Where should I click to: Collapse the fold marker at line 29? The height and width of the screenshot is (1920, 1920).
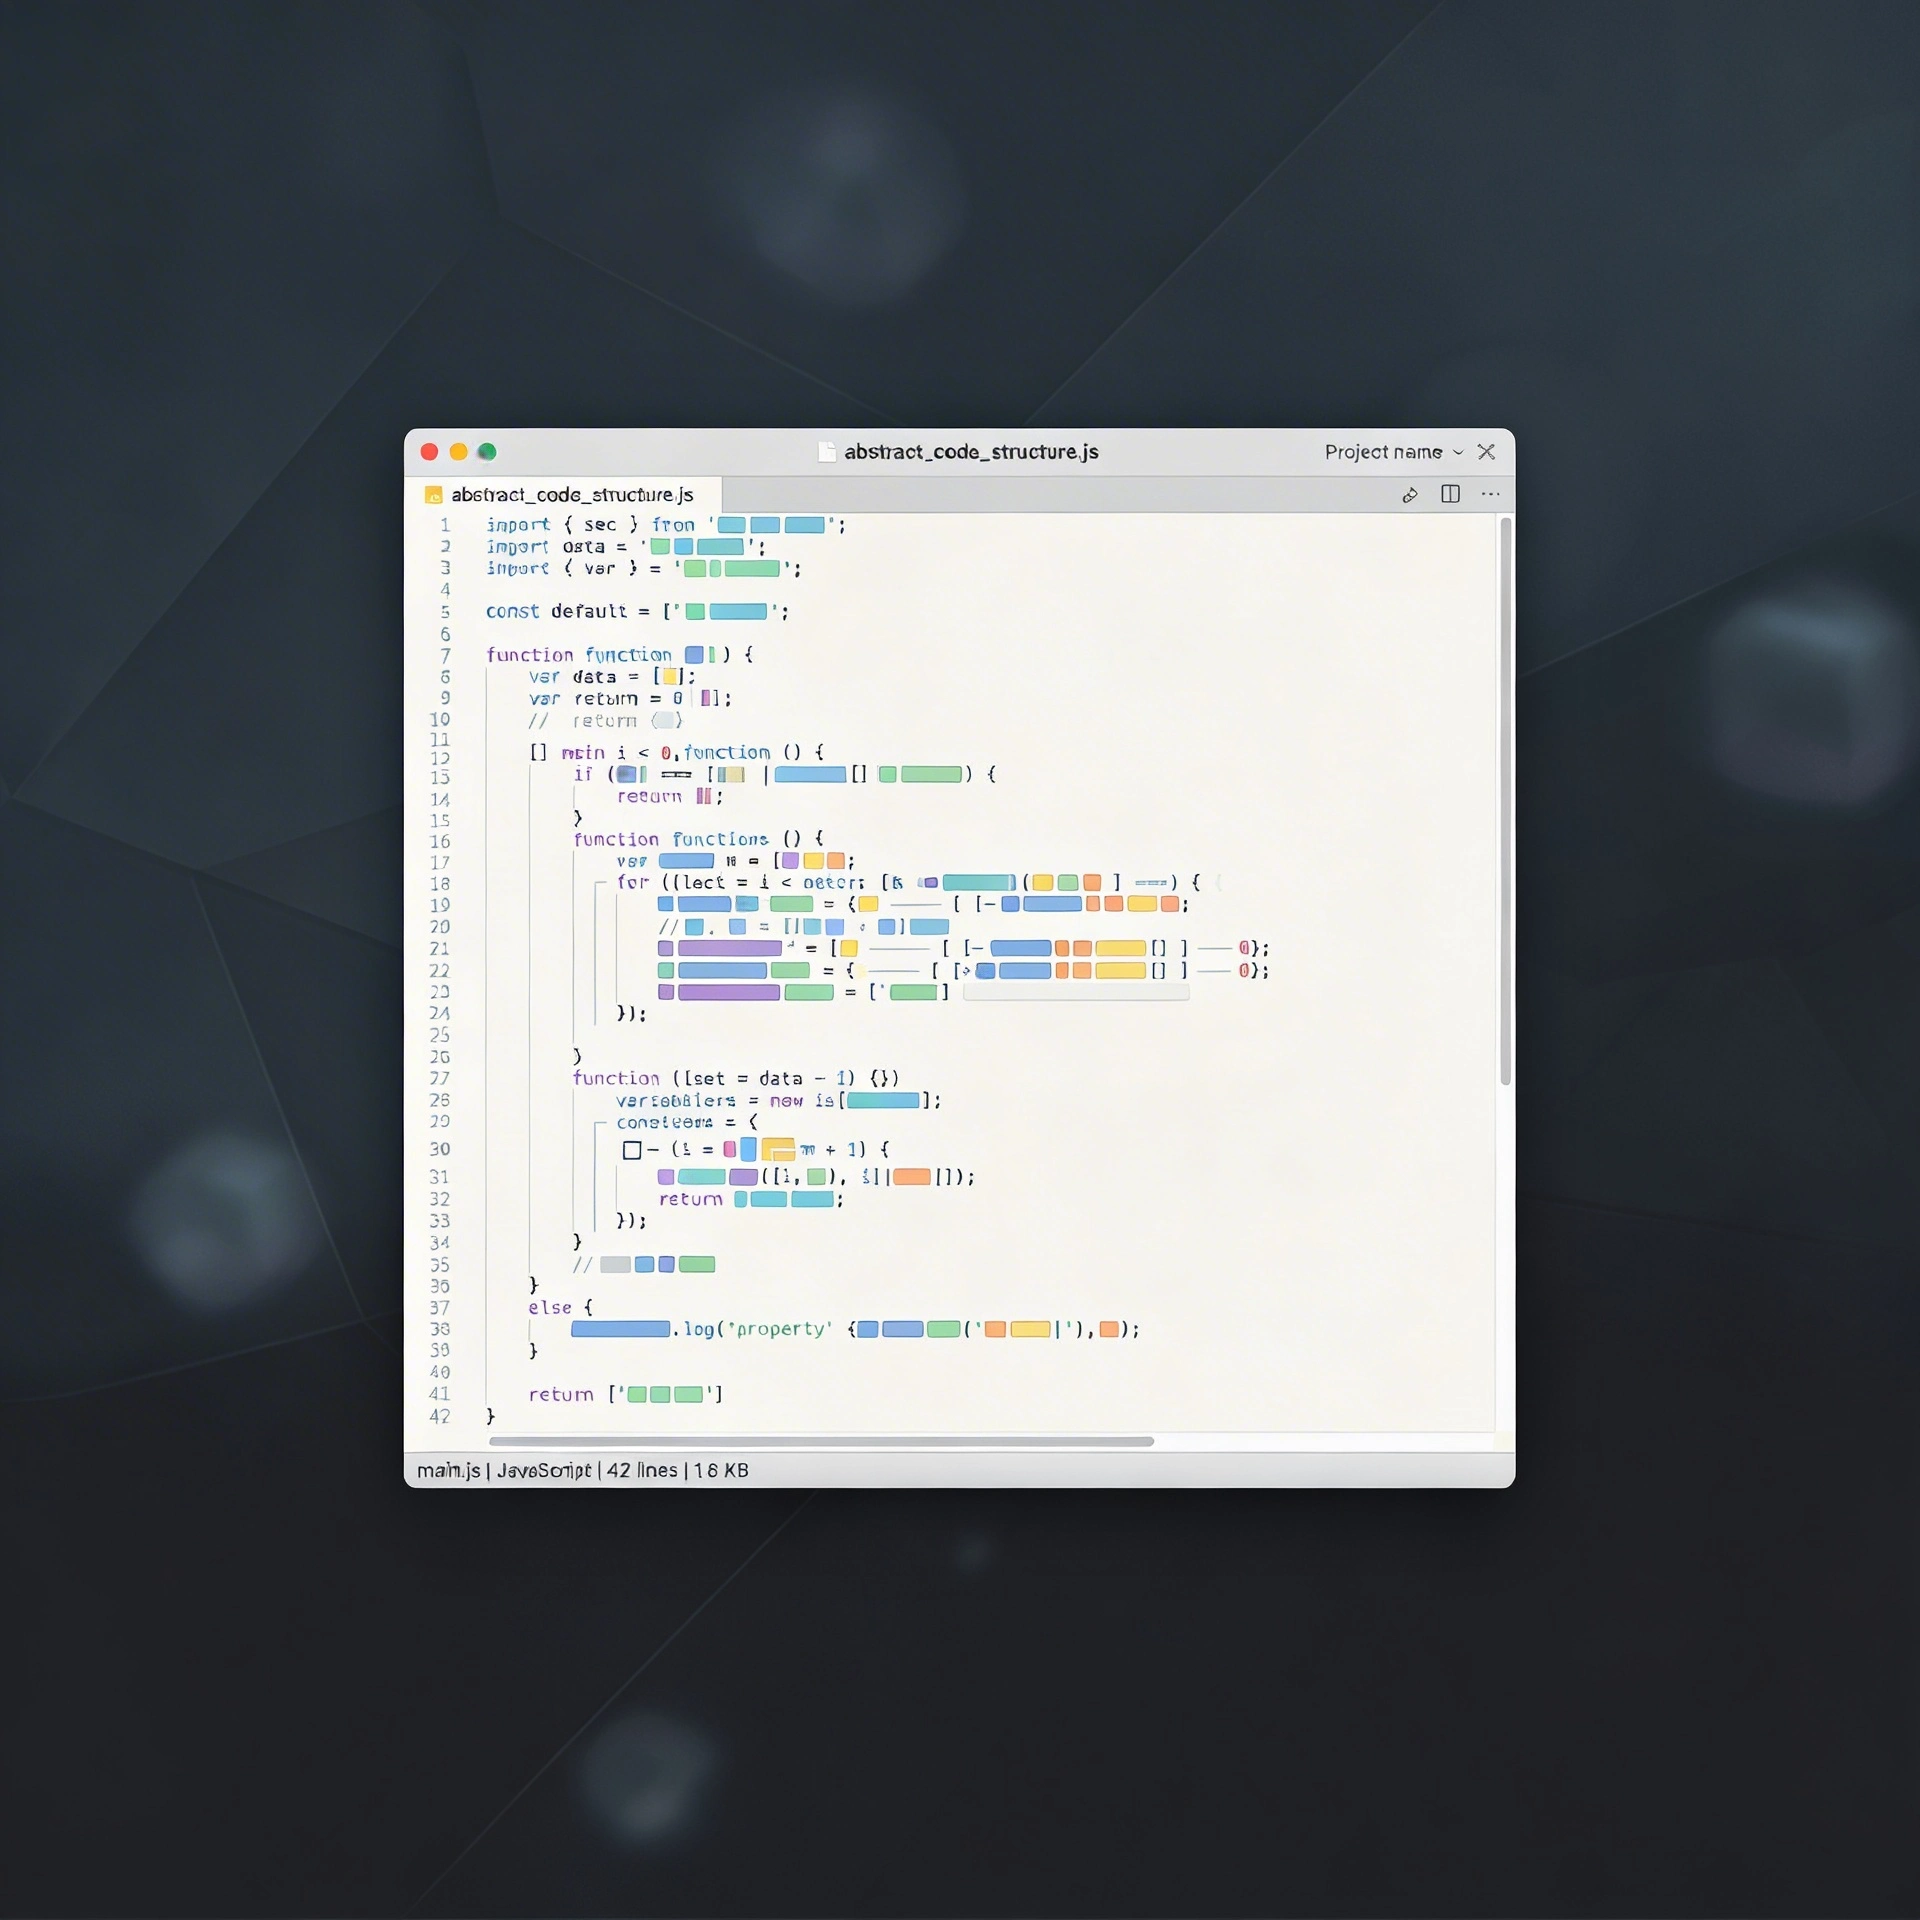click(x=599, y=1124)
